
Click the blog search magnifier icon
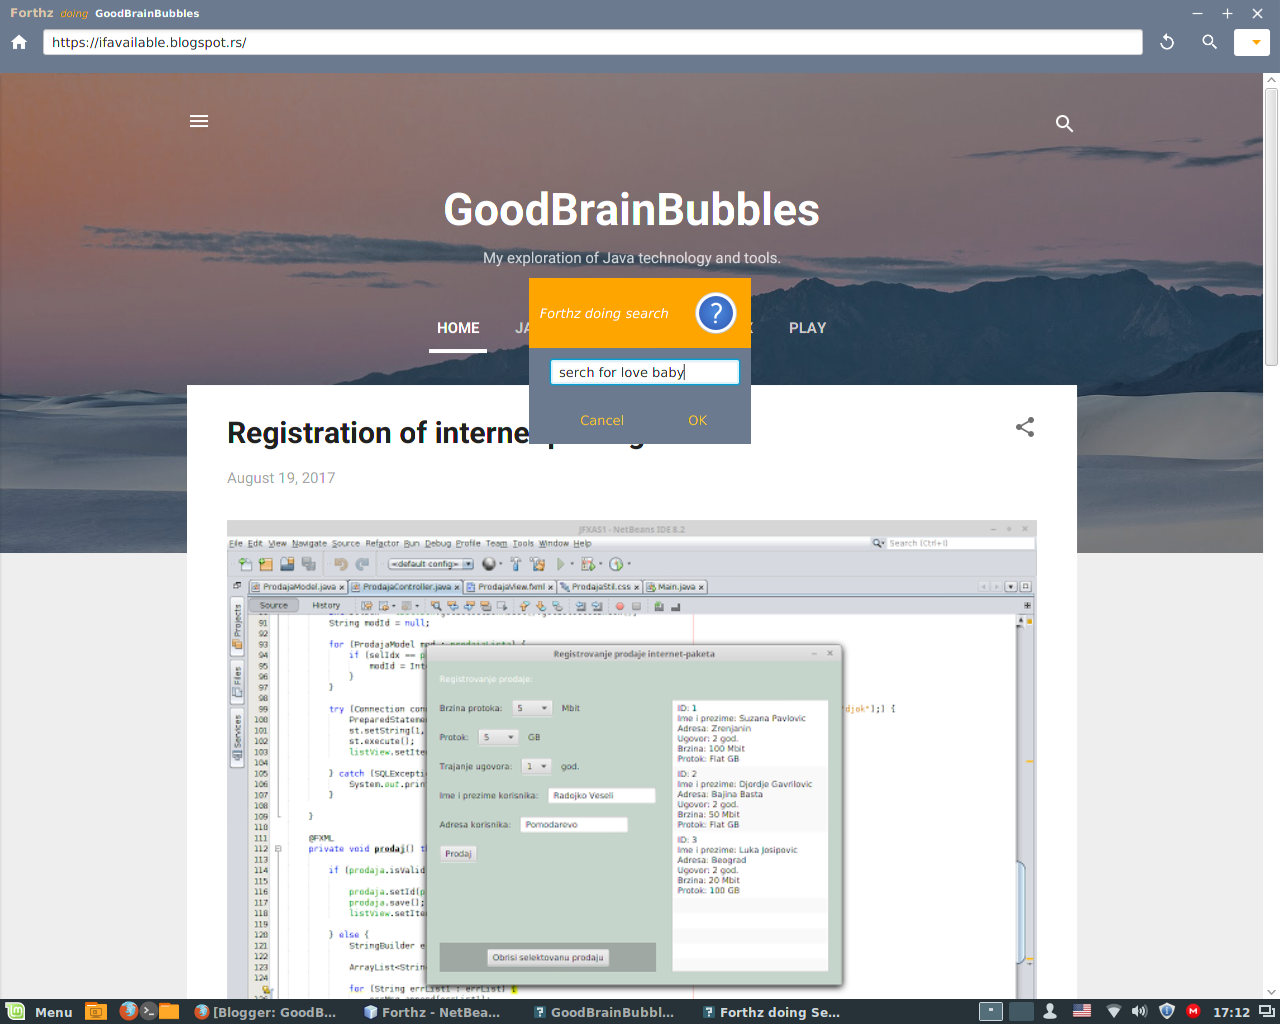coord(1064,123)
